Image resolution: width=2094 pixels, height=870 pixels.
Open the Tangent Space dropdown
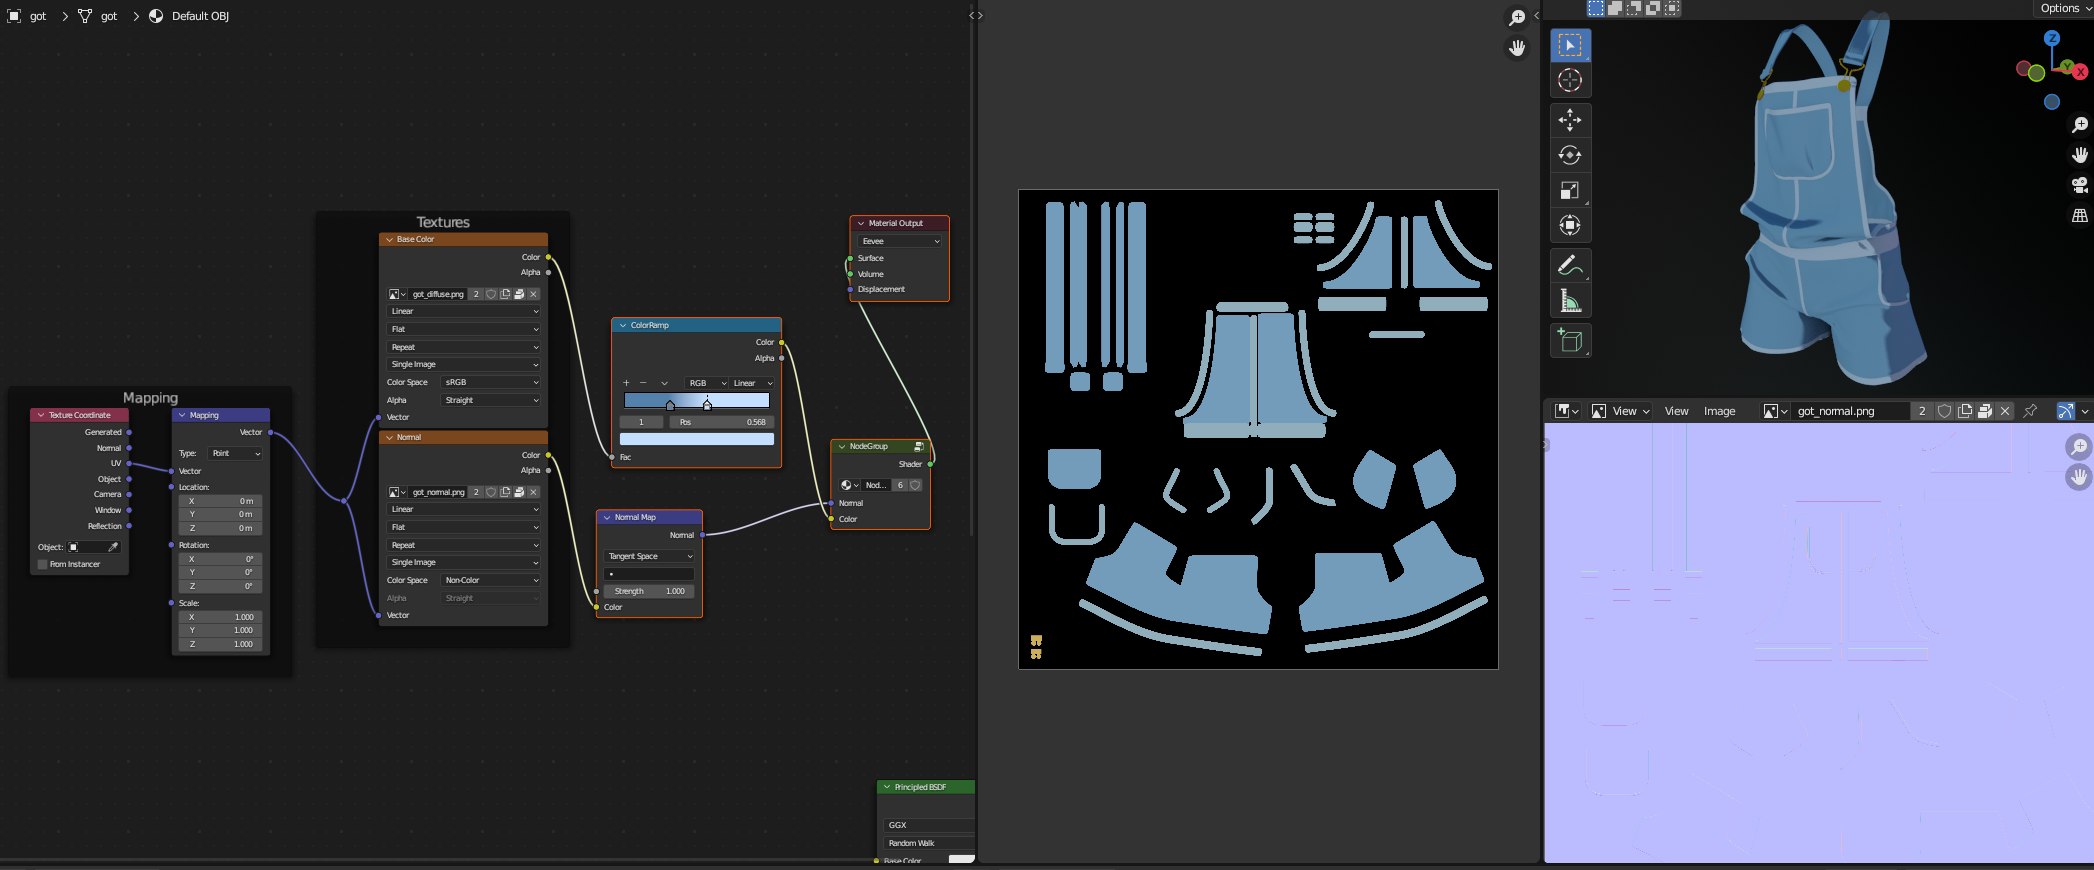pos(649,556)
